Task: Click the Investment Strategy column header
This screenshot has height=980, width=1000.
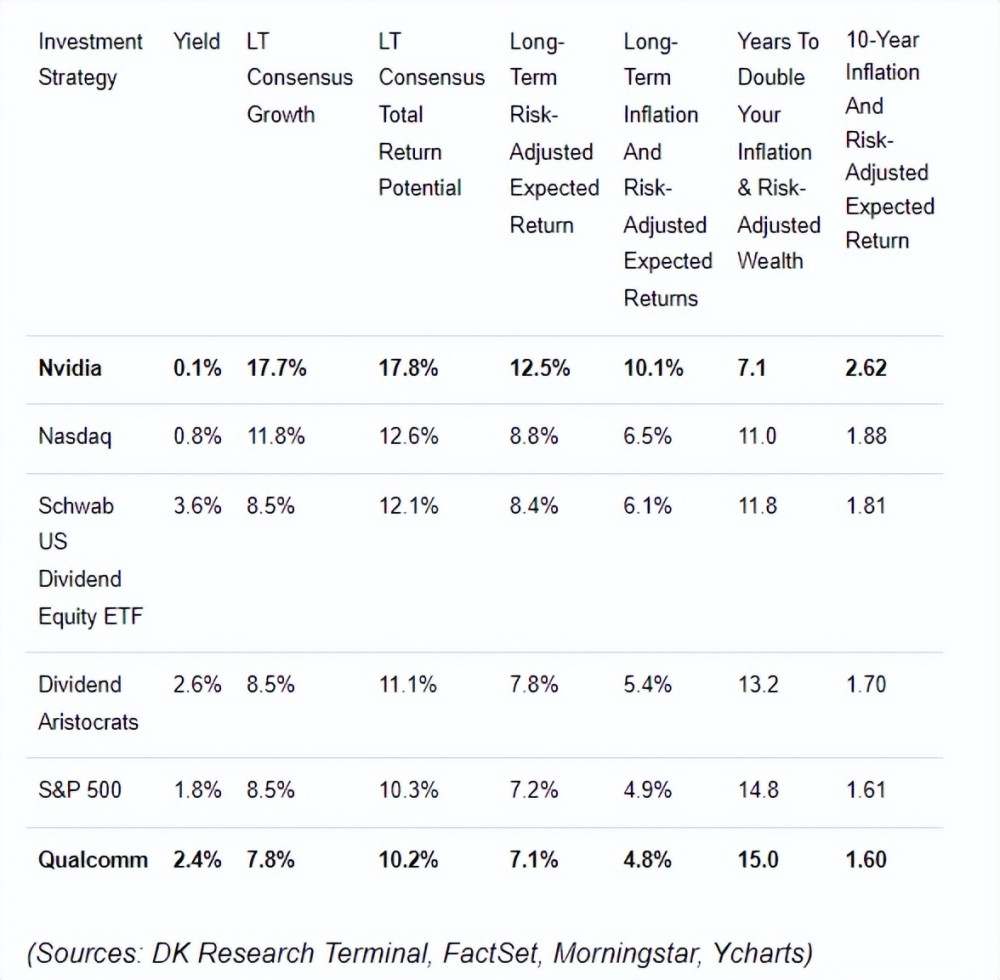Action: [90, 60]
